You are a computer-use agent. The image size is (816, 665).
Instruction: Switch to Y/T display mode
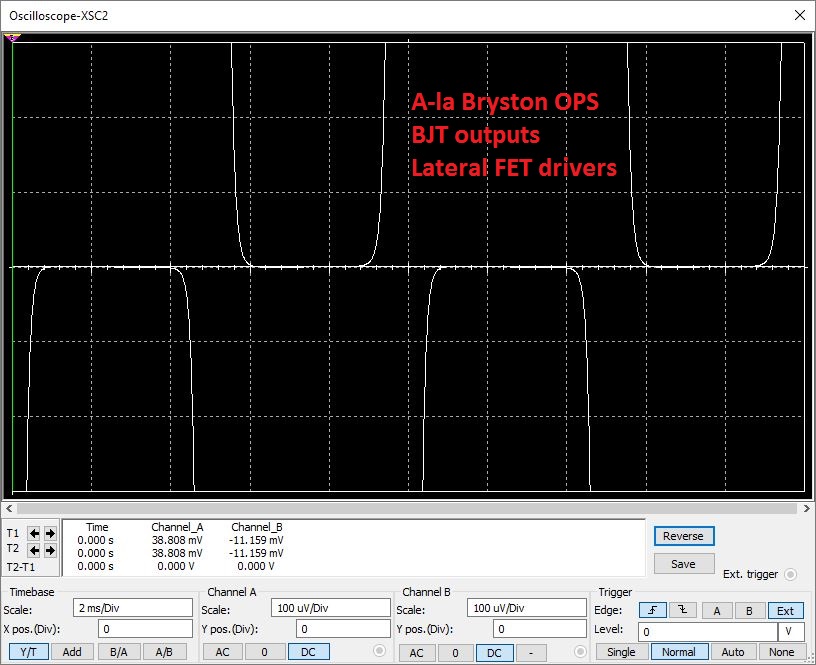[29, 652]
